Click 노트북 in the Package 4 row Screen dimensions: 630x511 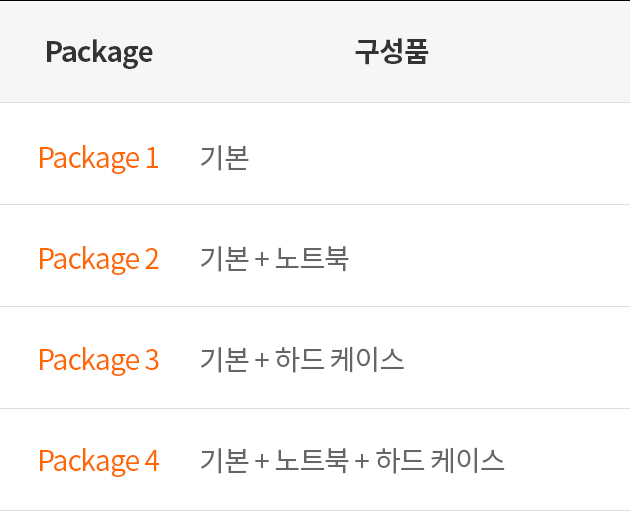click(312, 460)
